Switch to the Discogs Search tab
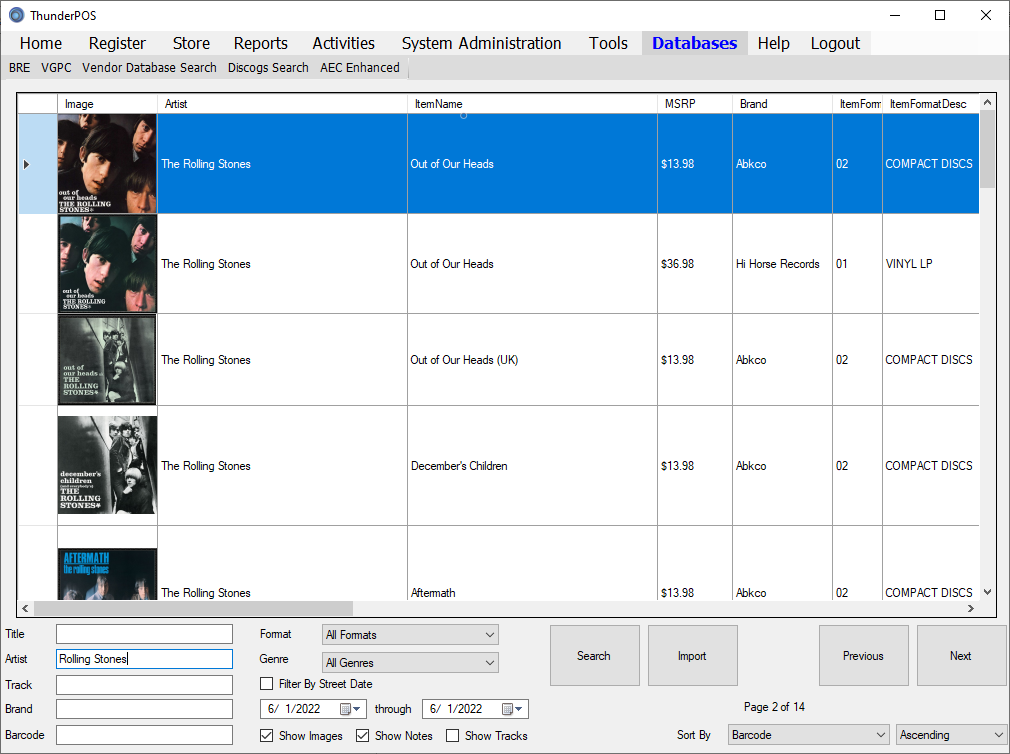Viewport: 1010px width, 754px height. click(x=268, y=68)
